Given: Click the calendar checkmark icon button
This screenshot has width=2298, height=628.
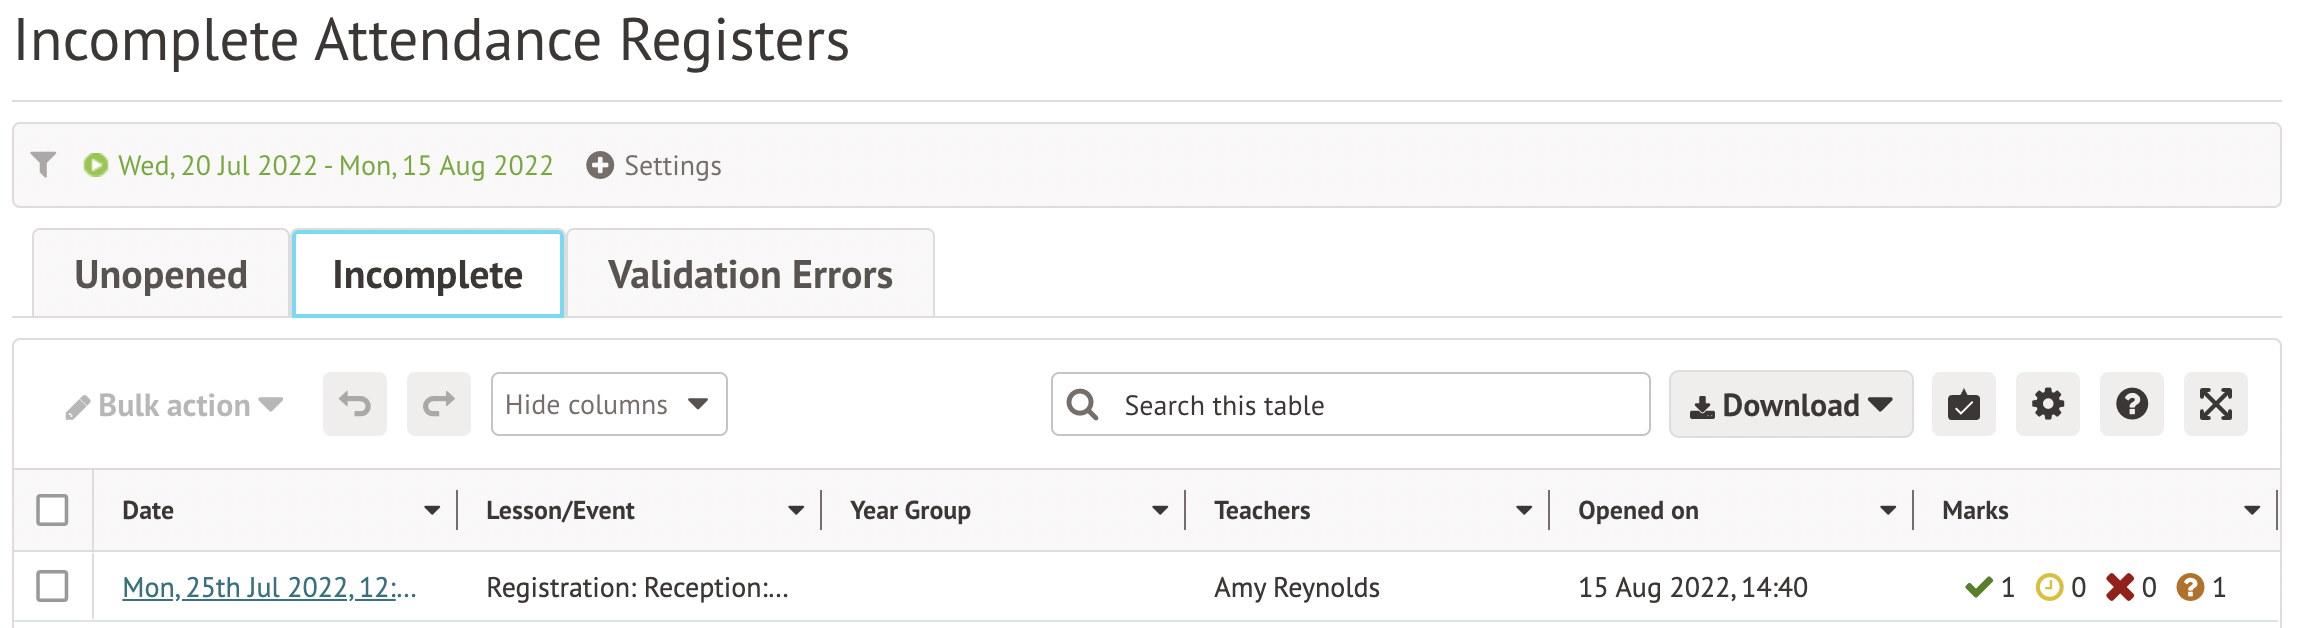Looking at the screenshot, I should 1963,405.
